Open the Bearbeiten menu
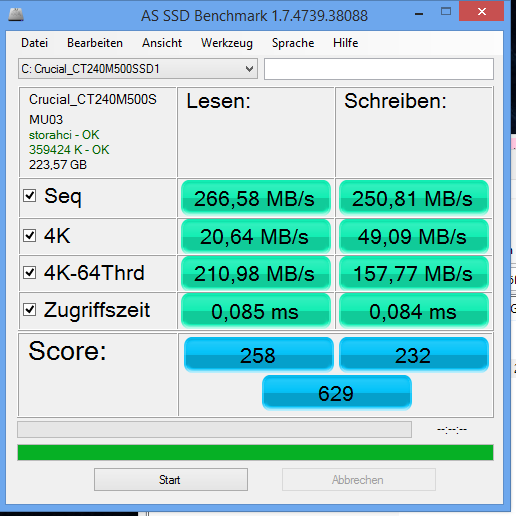Image resolution: width=516 pixels, height=516 pixels. [x=95, y=43]
